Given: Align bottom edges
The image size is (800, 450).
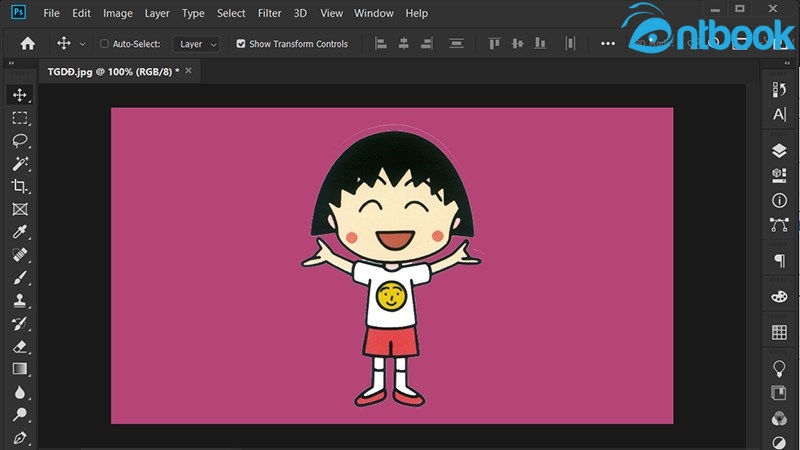Looking at the screenshot, I should pyautogui.click(x=540, y=44).
